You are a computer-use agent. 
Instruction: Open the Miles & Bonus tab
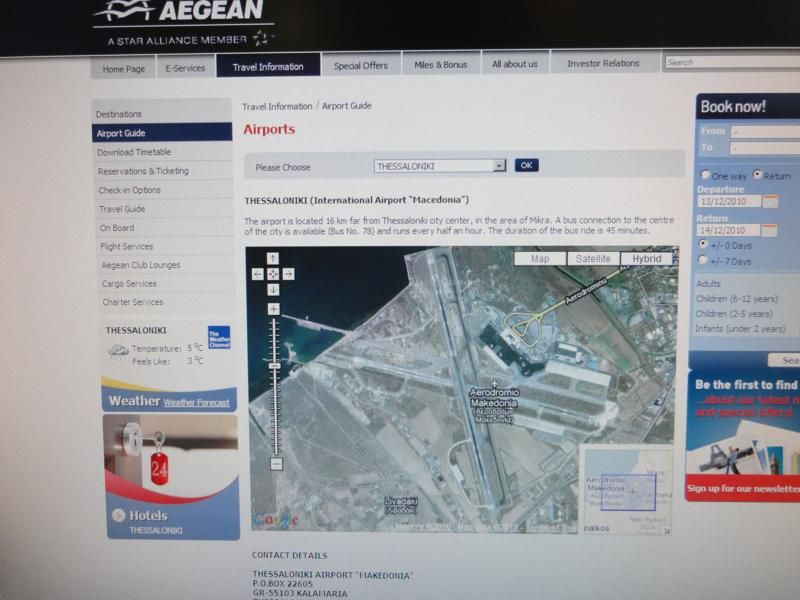pyautogui.click(x=441, y=64)
